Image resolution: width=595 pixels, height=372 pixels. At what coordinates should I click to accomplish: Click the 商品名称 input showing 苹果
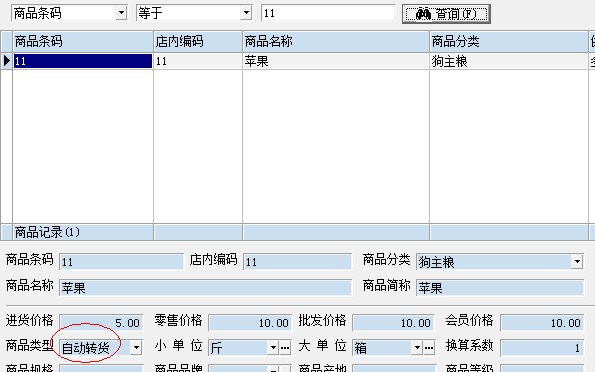[x=206, y=288]
